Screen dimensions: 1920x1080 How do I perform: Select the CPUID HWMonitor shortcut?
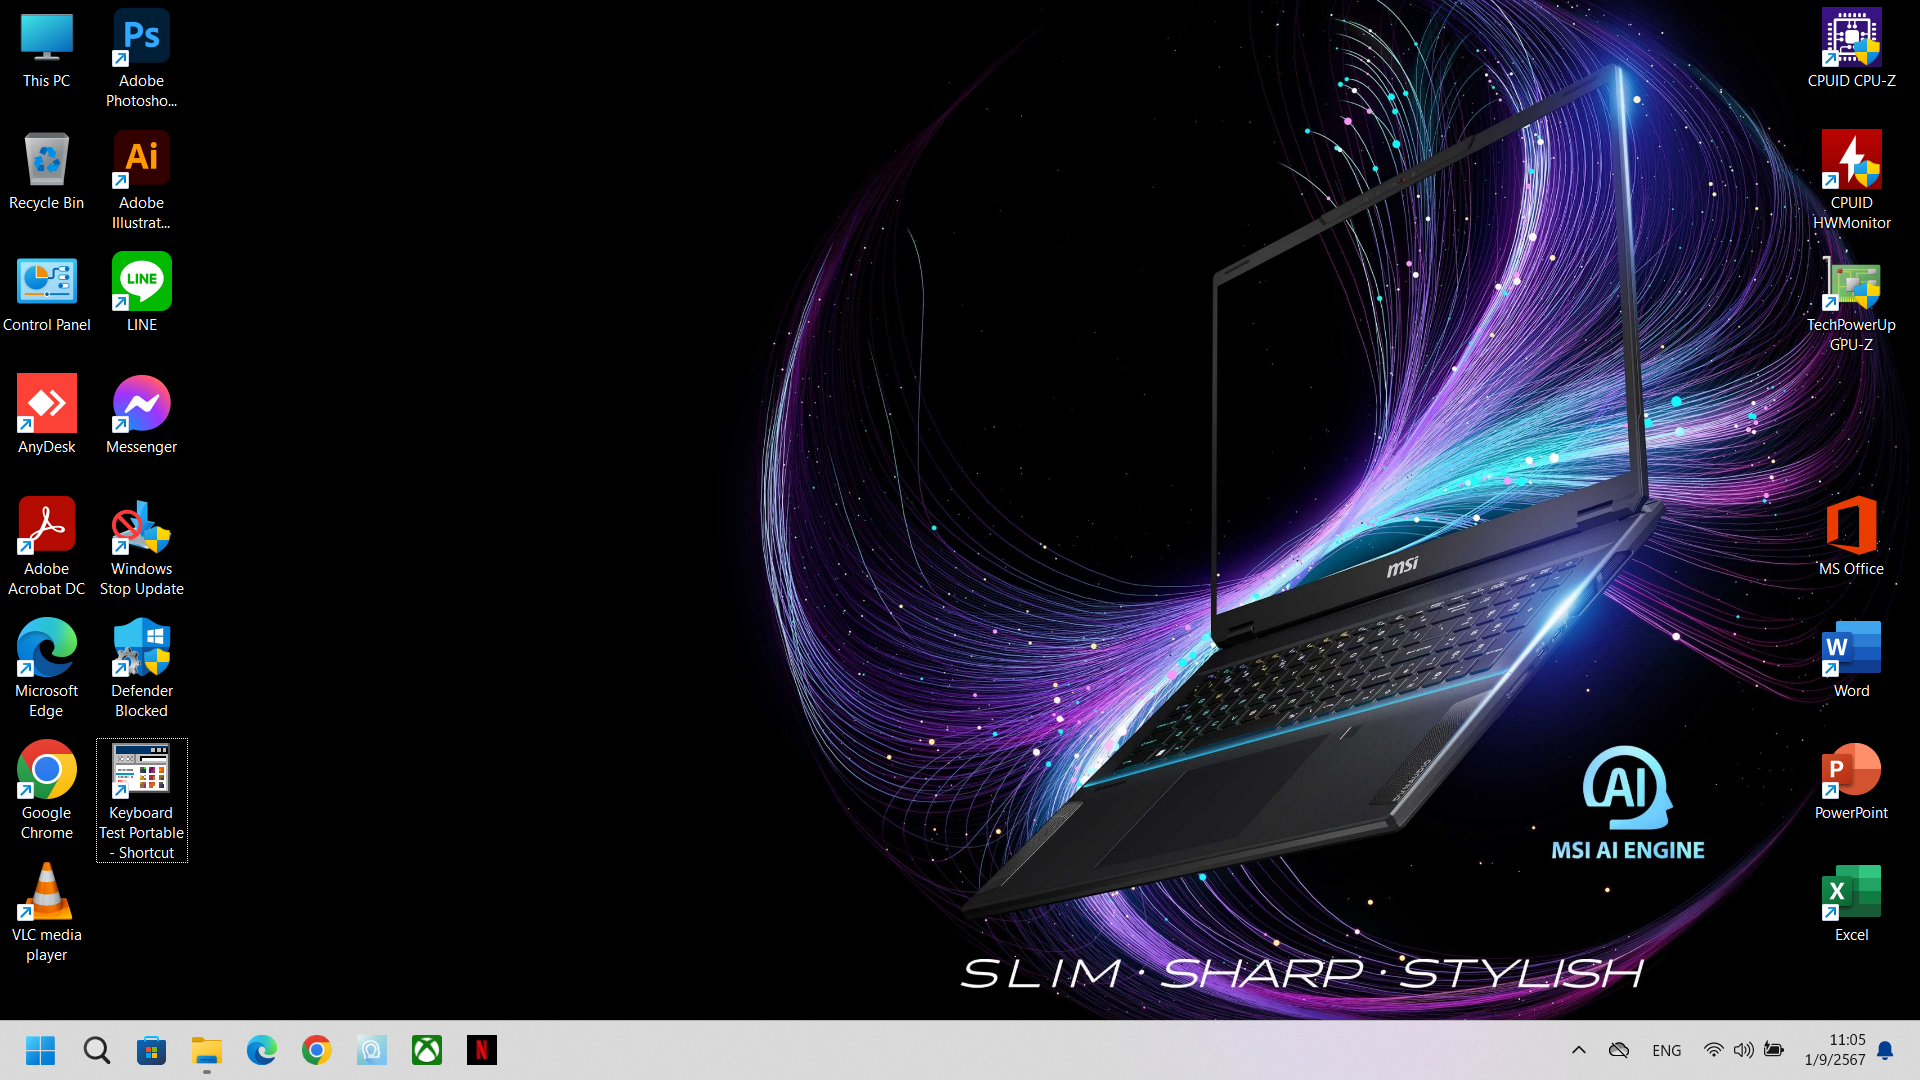1851,180
